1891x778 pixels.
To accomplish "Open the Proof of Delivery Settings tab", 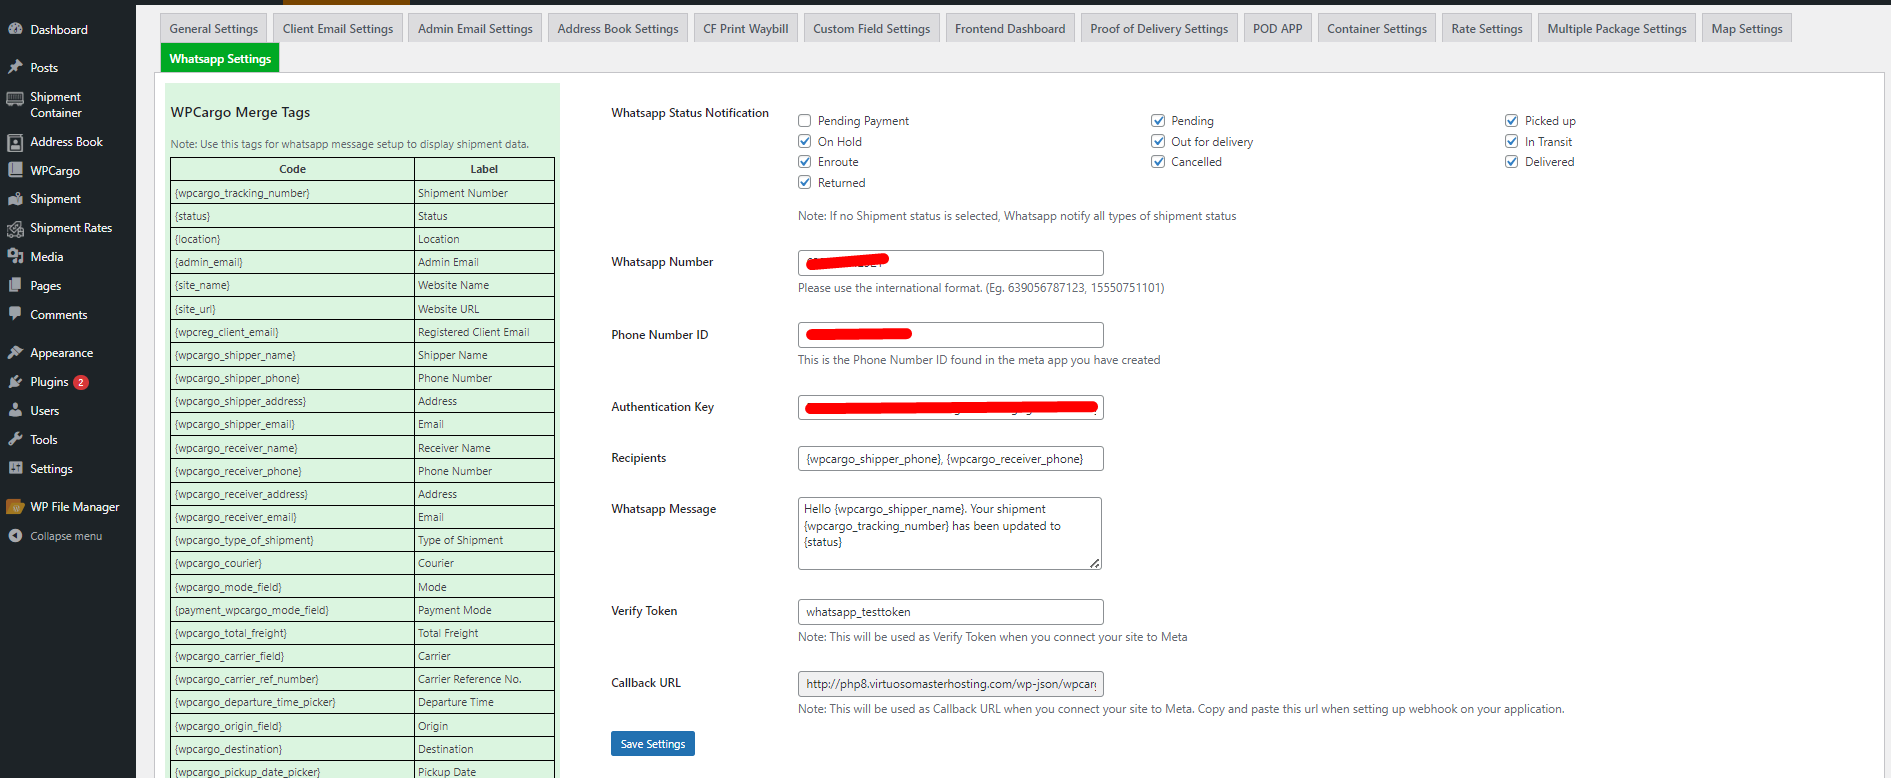I will [1158, 29].
